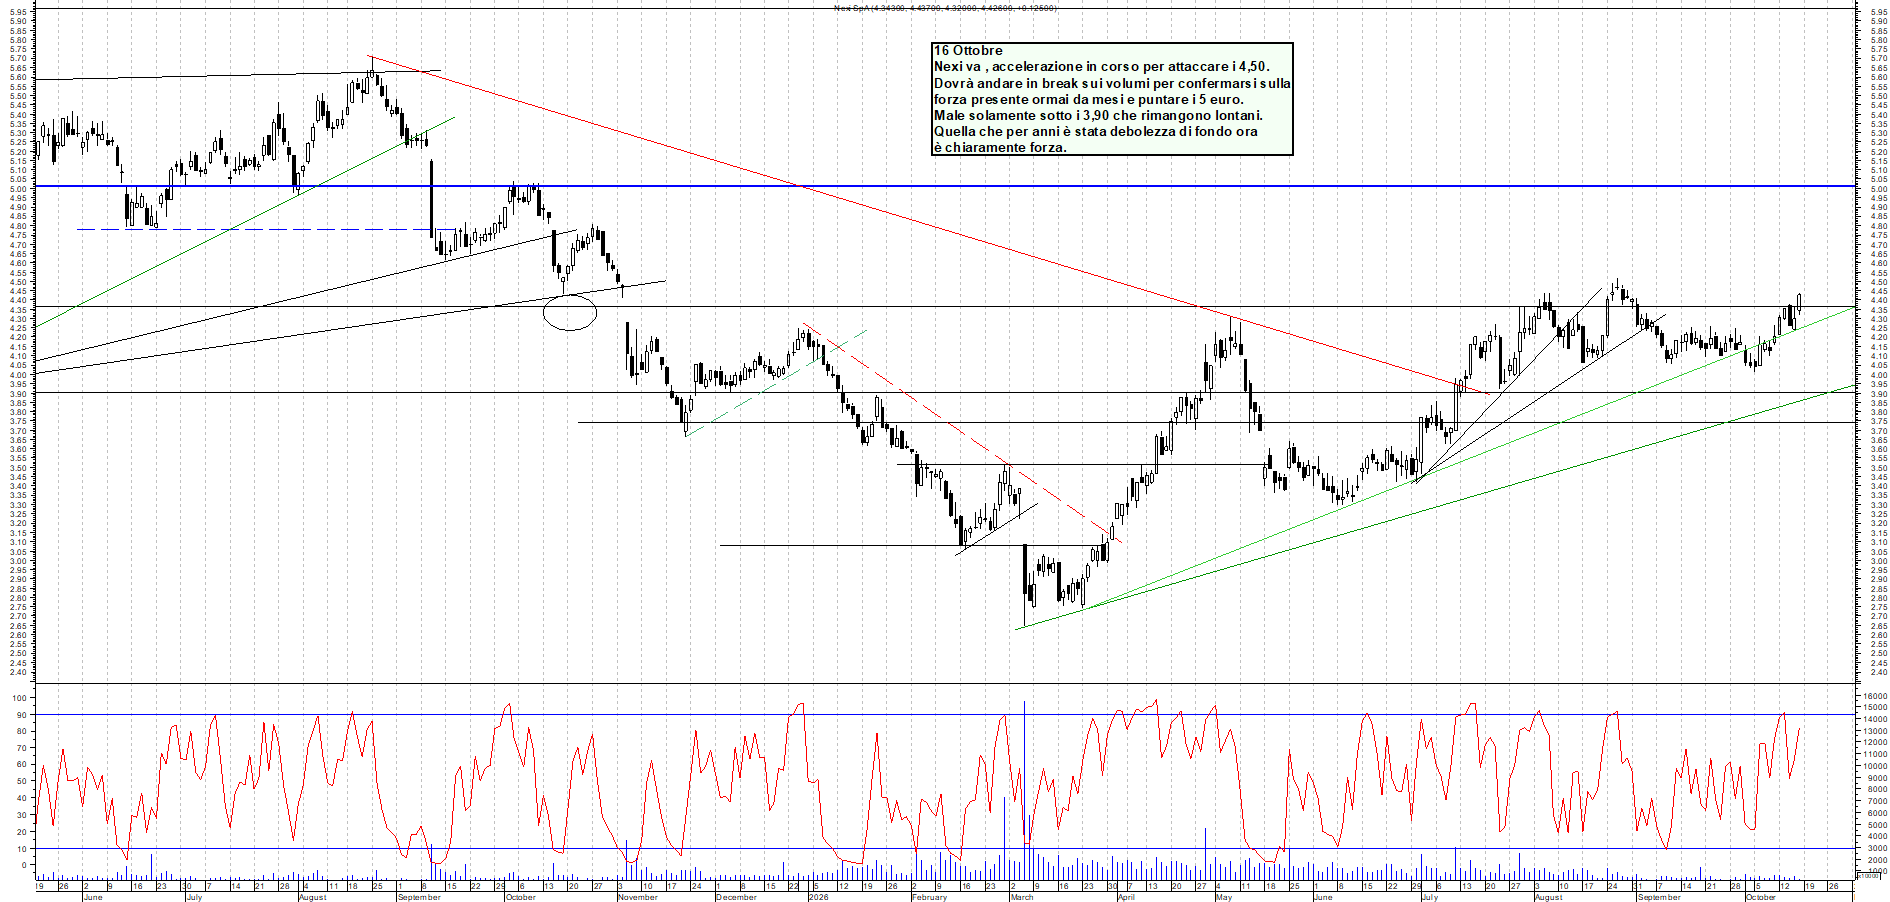This screenshot has width=1890, height=902.
Task: Select the green-shaded annotation text box
Action: (x=1112, y=99)
